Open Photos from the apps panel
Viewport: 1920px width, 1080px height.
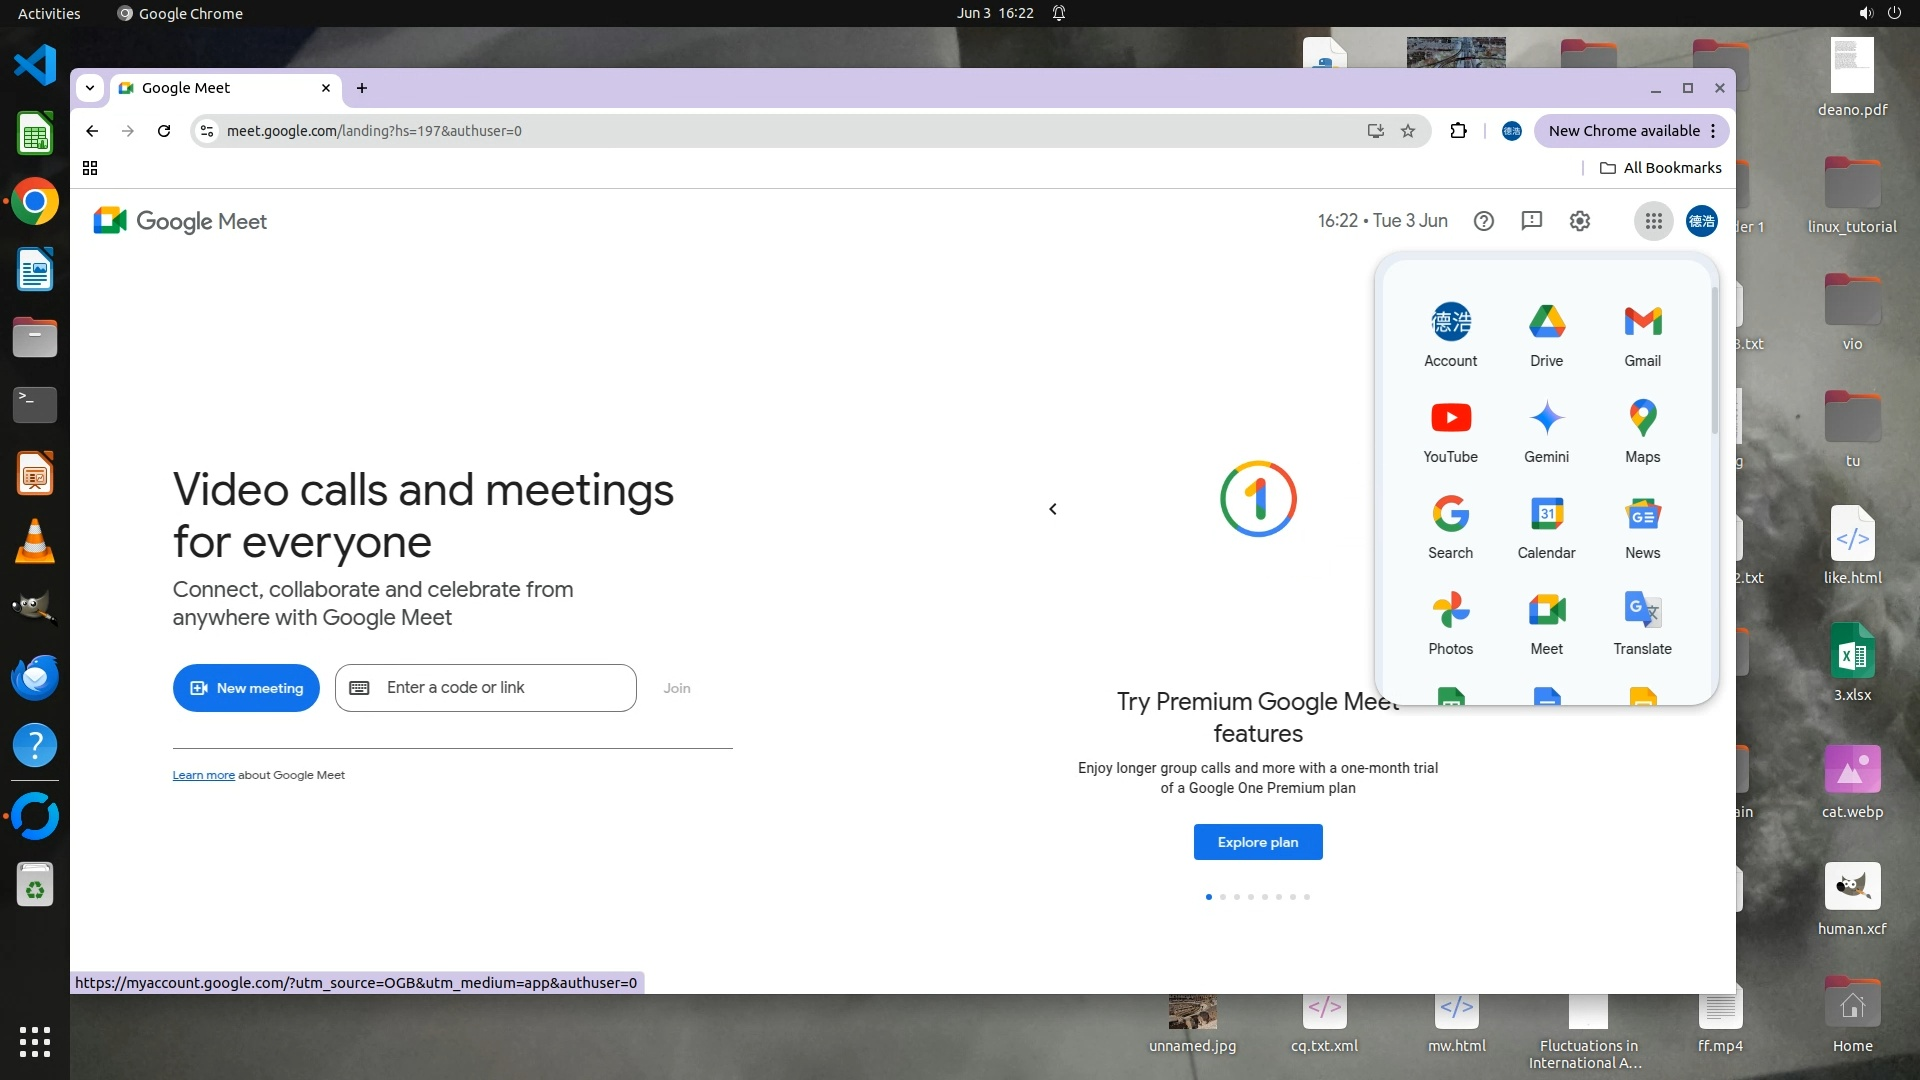1450,622
